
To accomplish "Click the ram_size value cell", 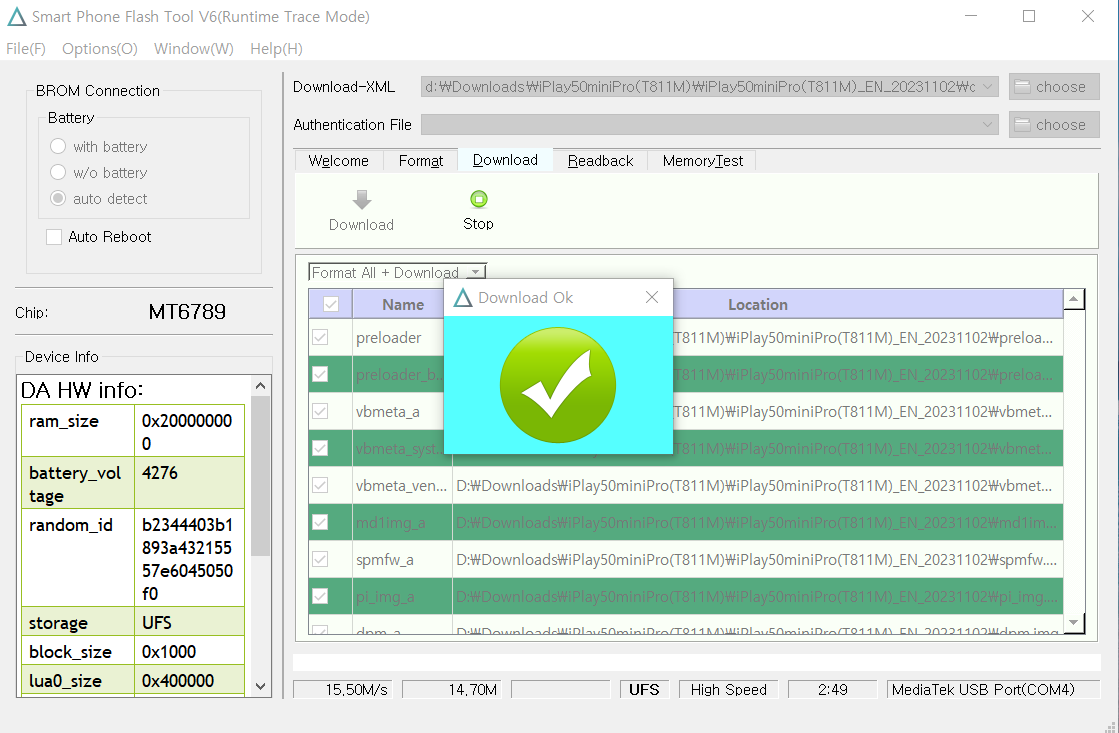I will [189, 431].
